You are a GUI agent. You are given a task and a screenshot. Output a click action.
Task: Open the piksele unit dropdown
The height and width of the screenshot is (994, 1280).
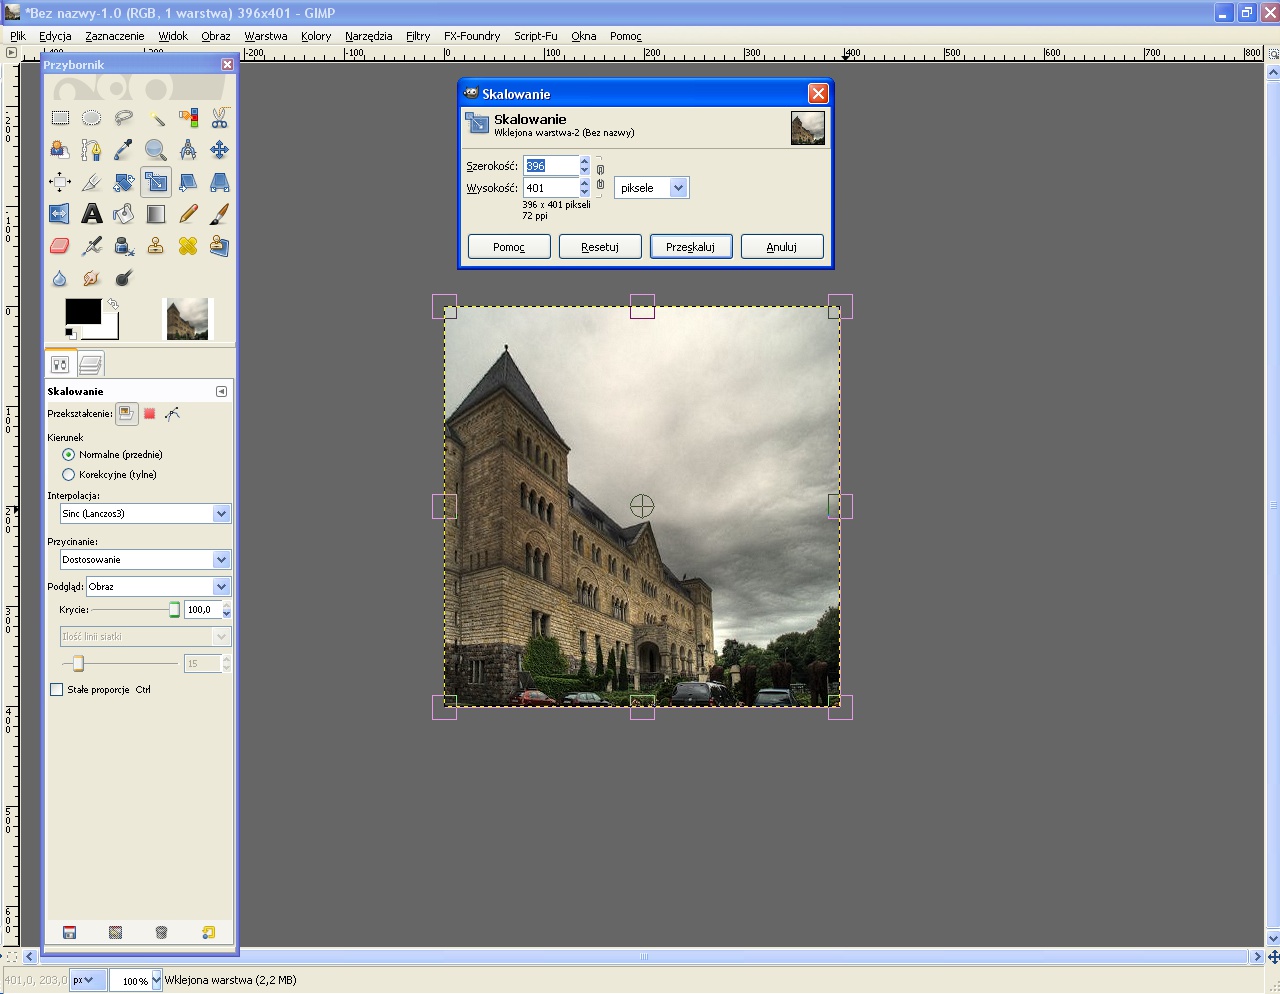[x=651, y=188]
